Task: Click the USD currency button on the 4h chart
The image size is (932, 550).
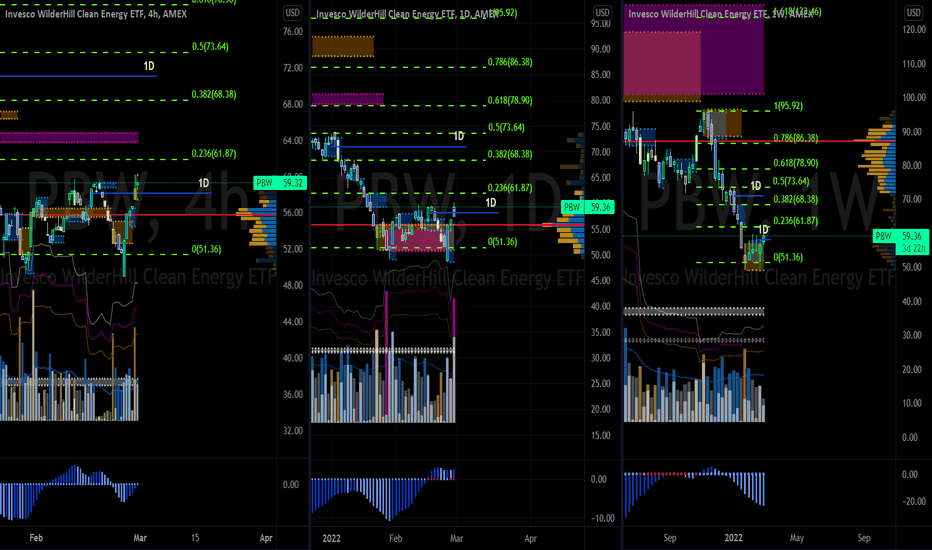Action: [292, 12]
